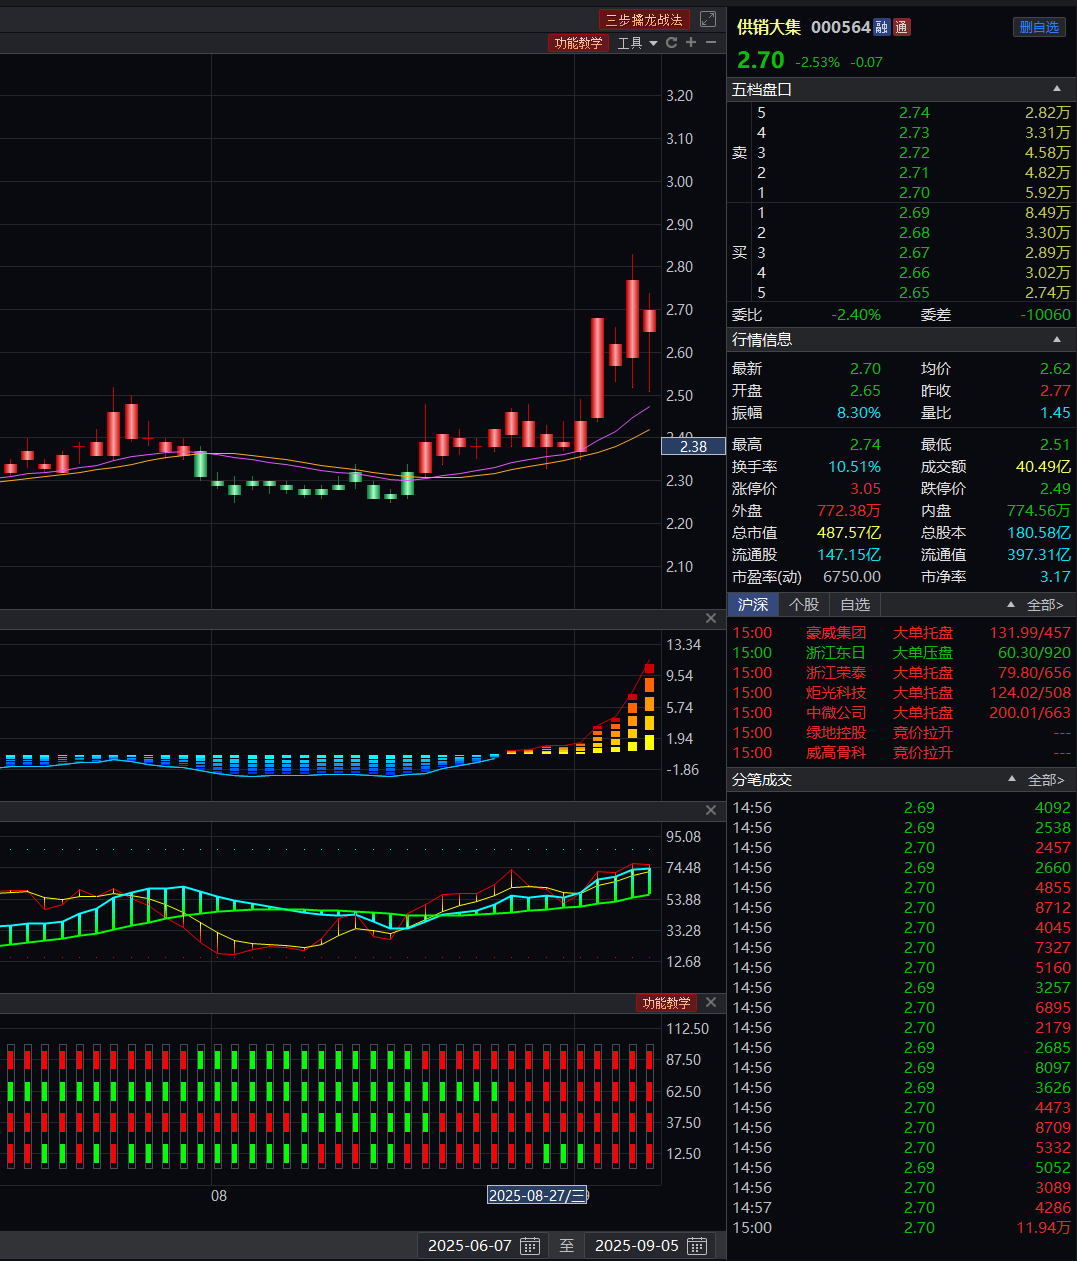Select the 2025-08-27 date marker on axis
The width and height of the screenshot is (1077, 1261).
click(537, 1195)
